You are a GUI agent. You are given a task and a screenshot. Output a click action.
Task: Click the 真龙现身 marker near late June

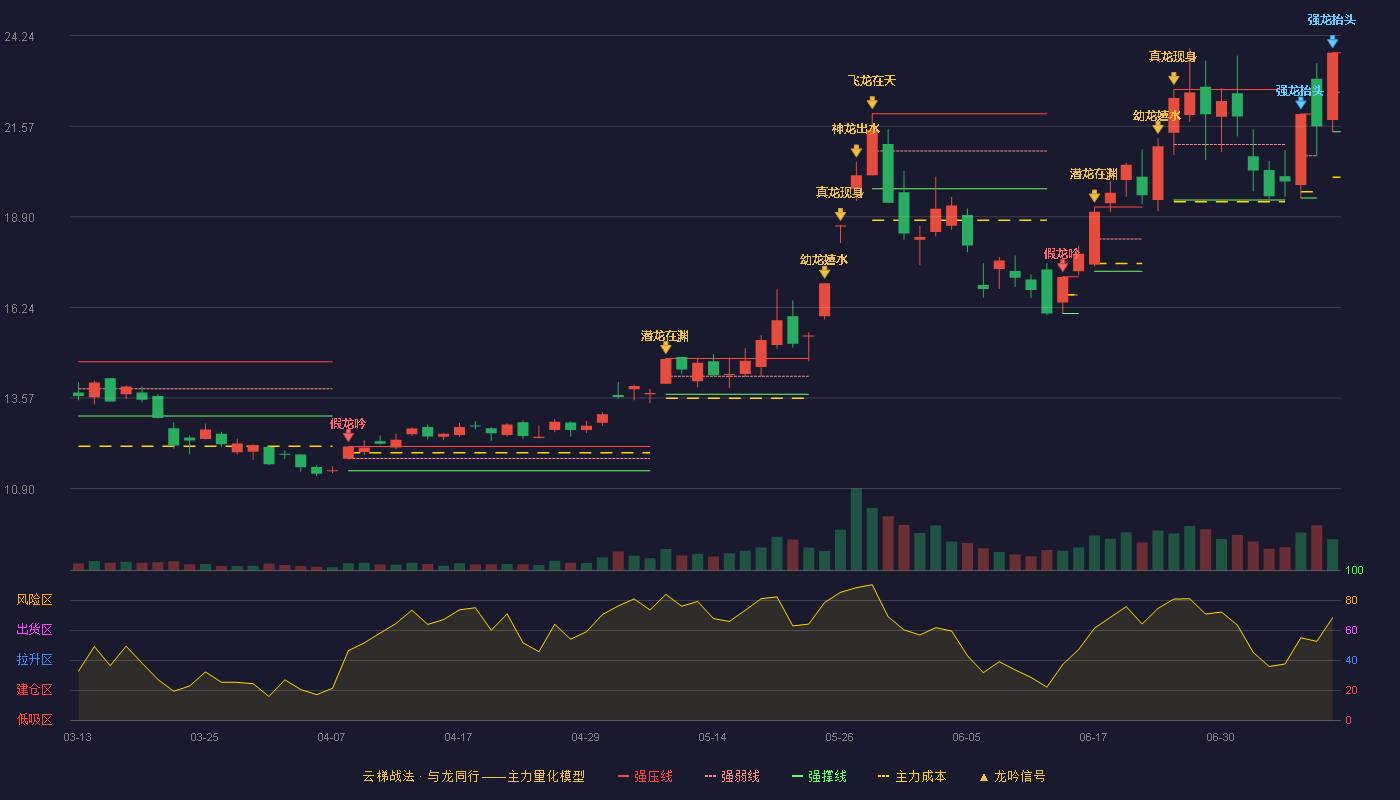pos(1173,78)
